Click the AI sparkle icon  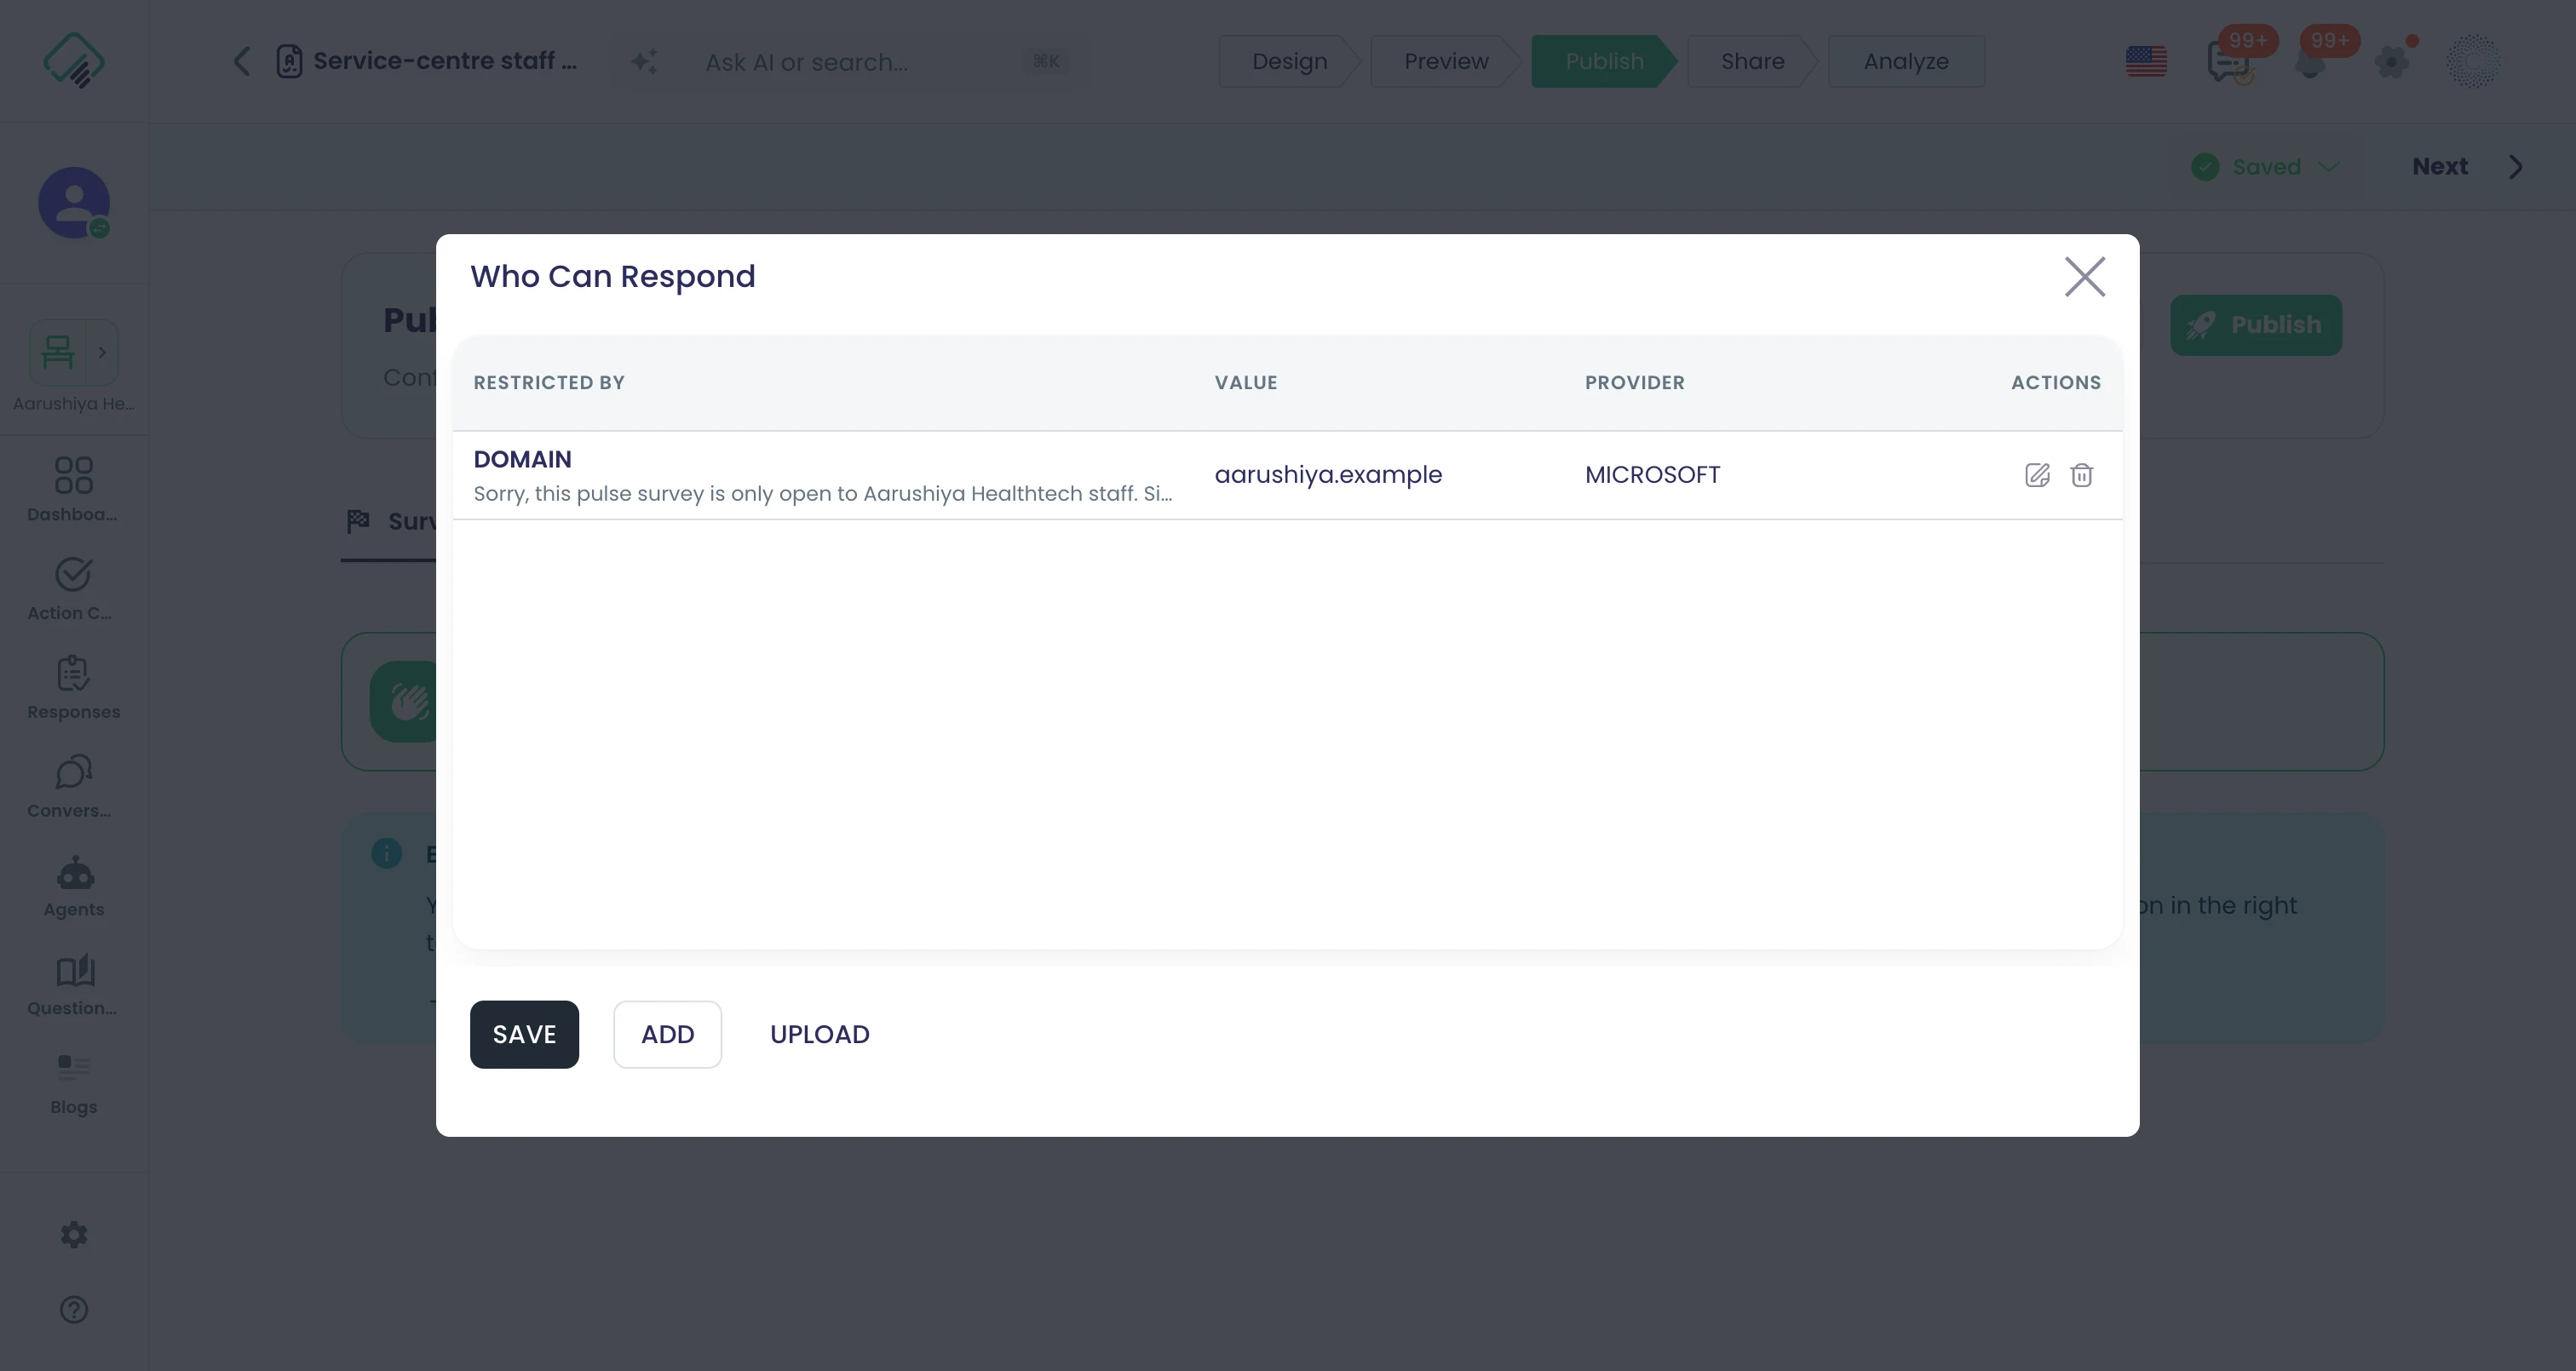coord(644,61)
